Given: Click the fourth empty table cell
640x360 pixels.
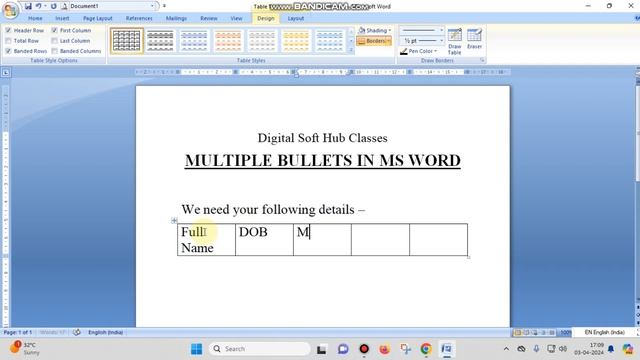Looking at the screenshot, I should pyautogui.click(x=380, y=240).
